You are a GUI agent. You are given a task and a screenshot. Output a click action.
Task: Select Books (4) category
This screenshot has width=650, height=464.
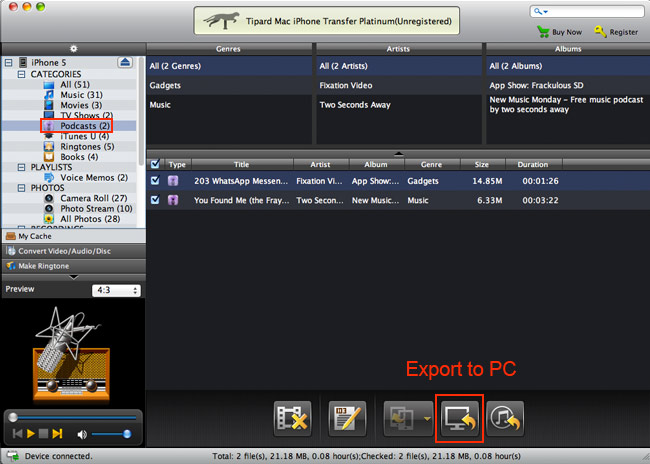tap(79, 157)
